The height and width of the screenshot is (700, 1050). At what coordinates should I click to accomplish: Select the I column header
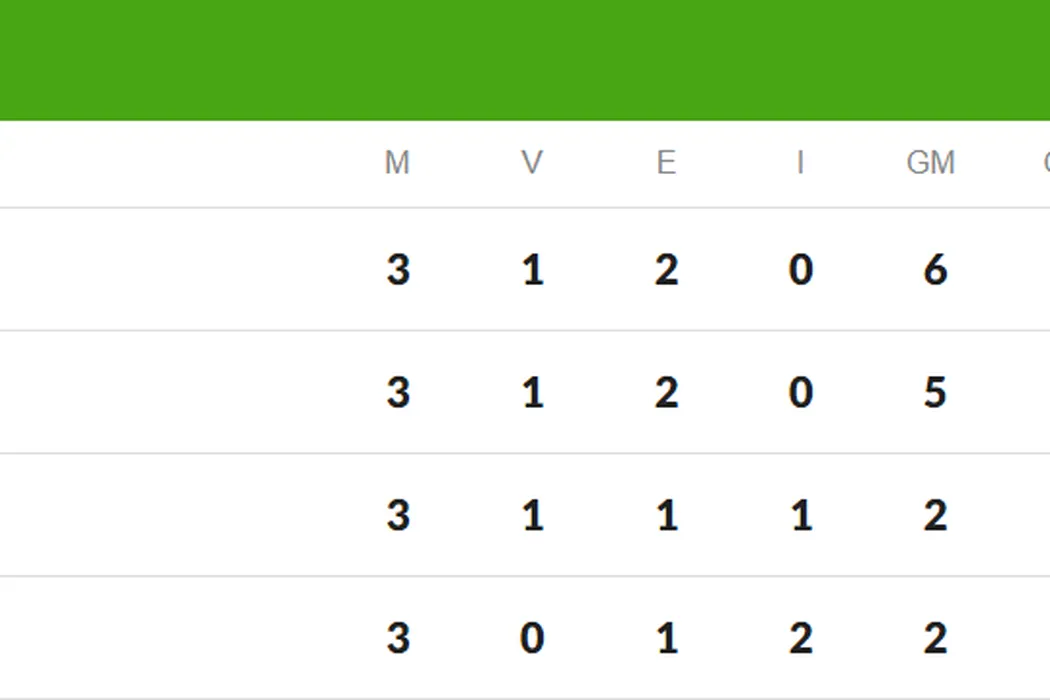pyautogui.click(x=800, y=163)
